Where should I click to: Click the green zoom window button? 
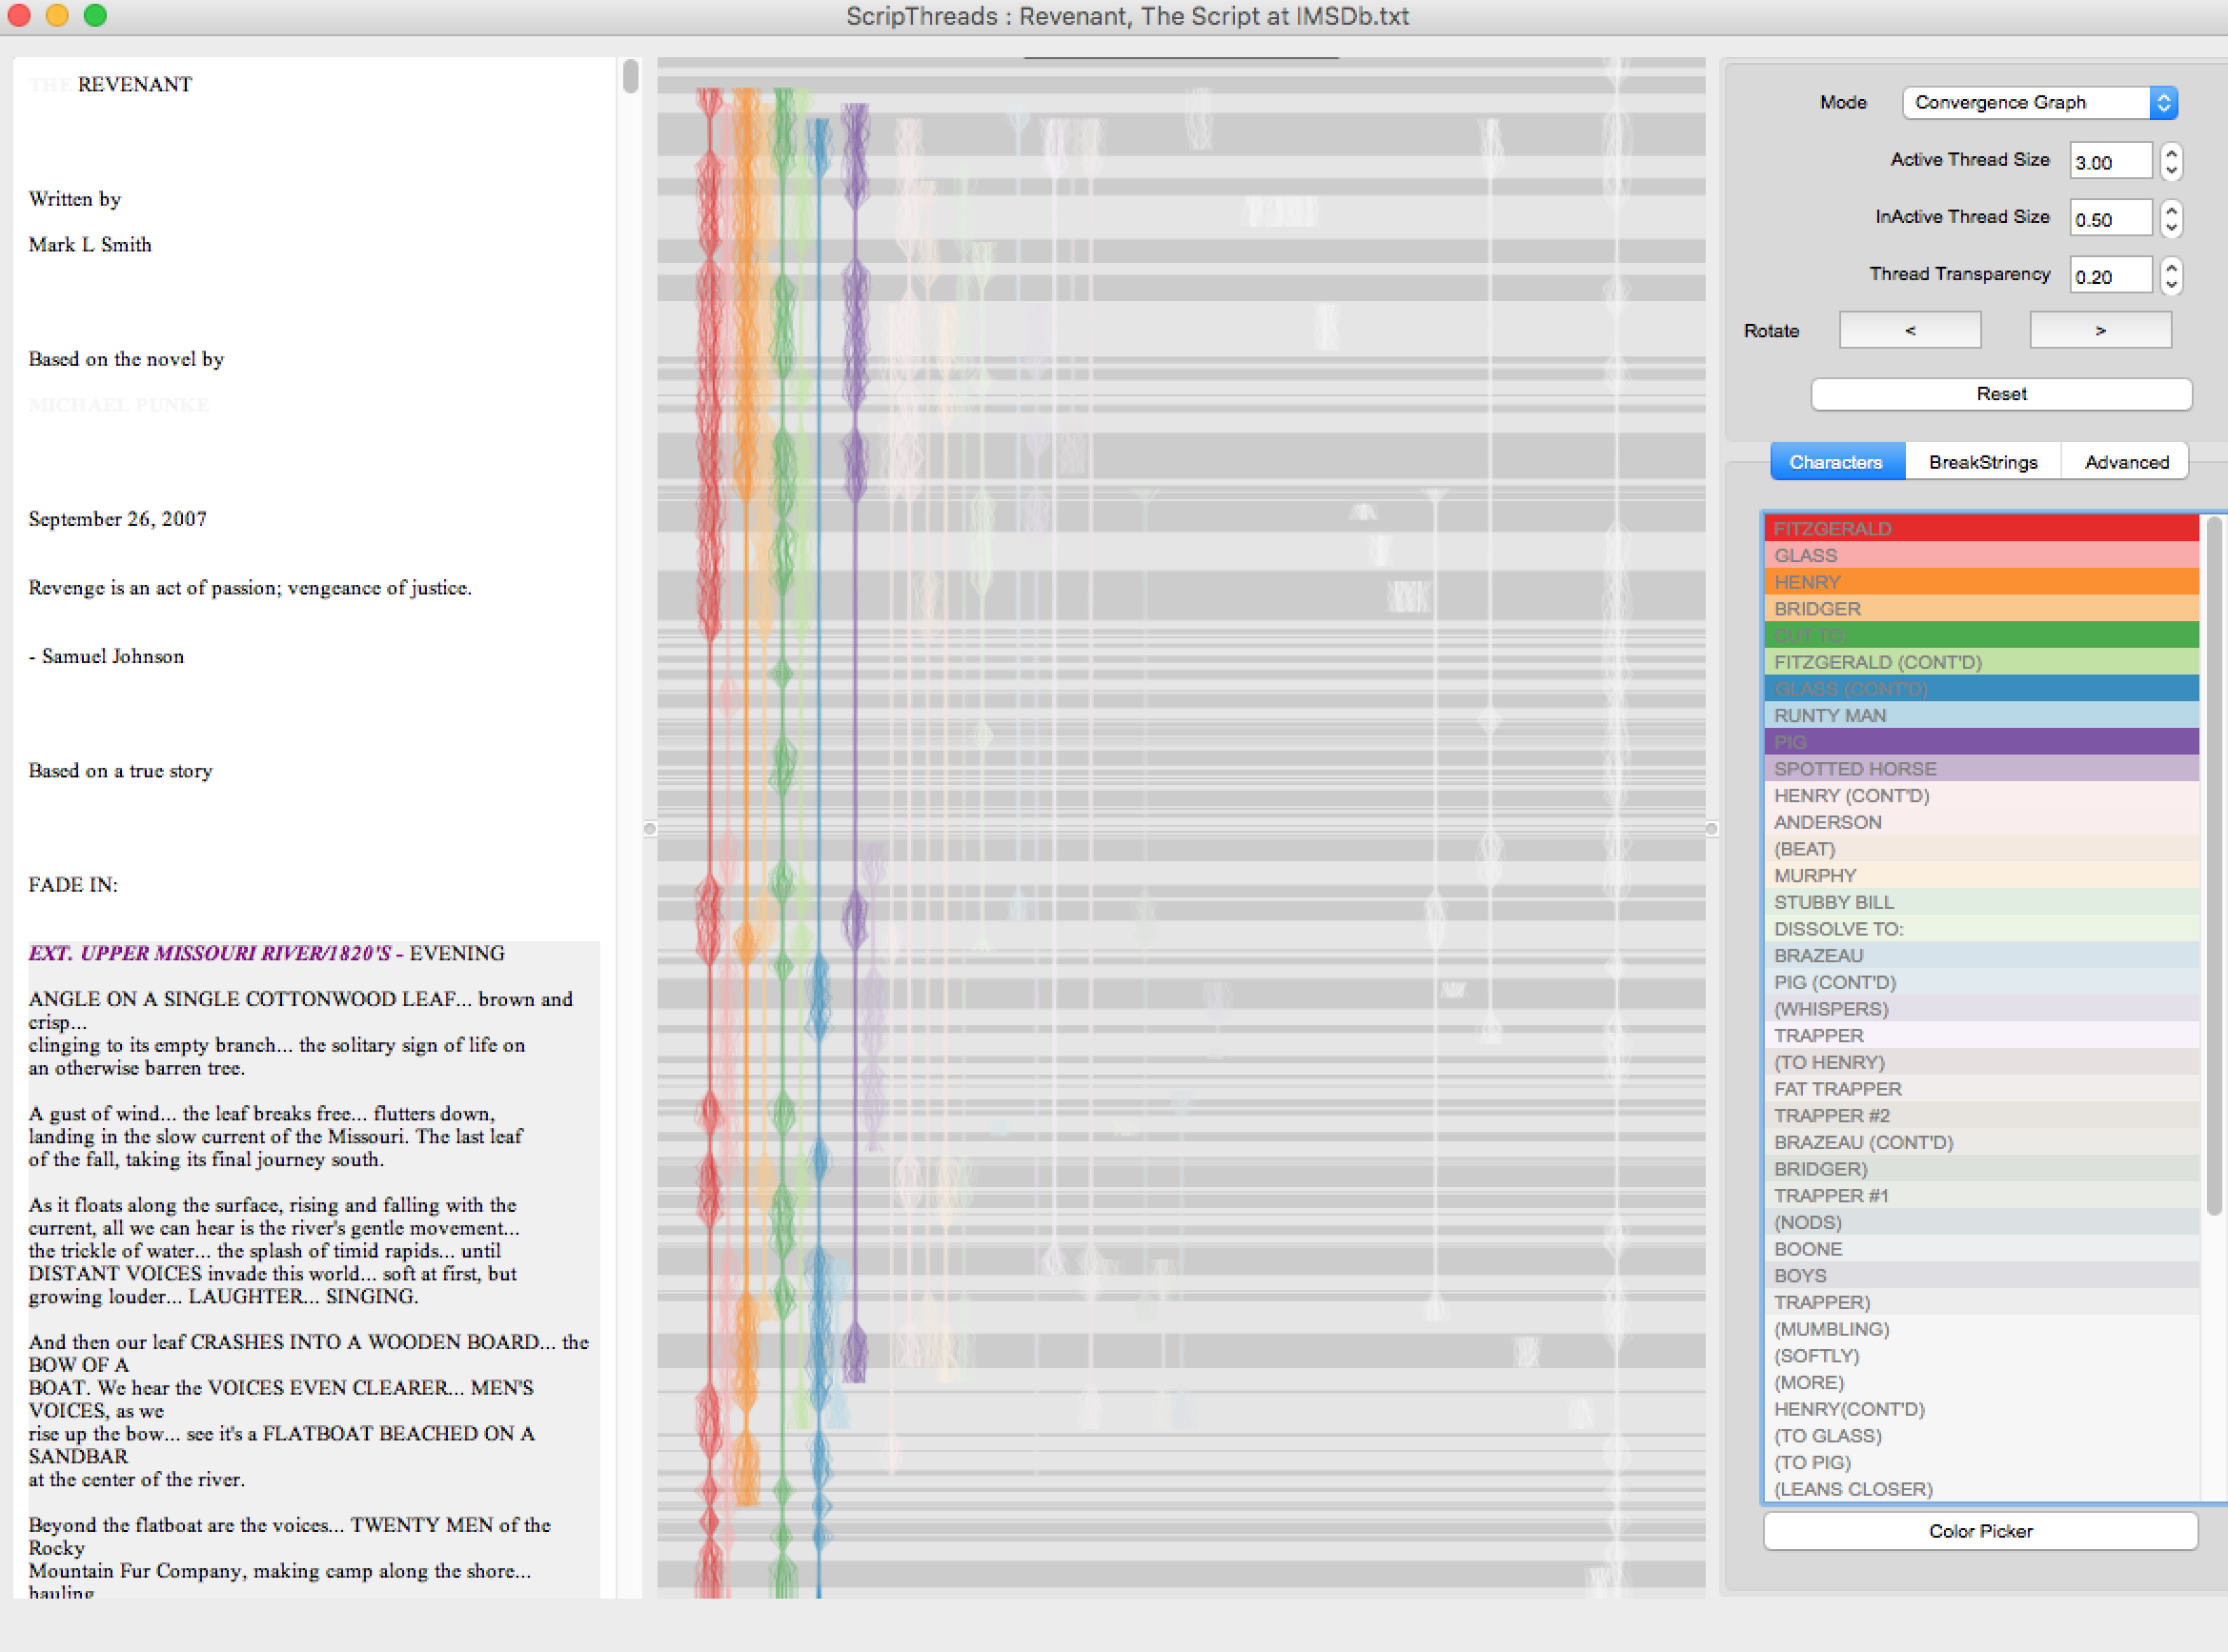point(95,15)
